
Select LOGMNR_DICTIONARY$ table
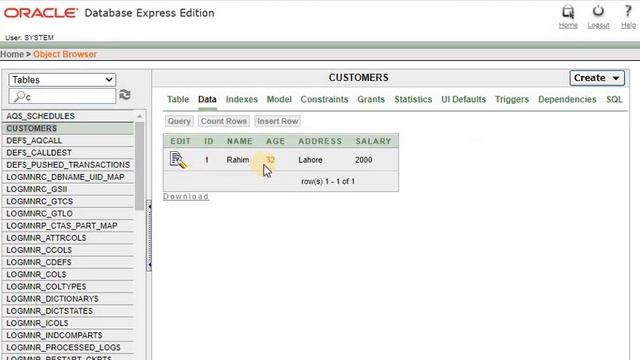tap(68, 299)
